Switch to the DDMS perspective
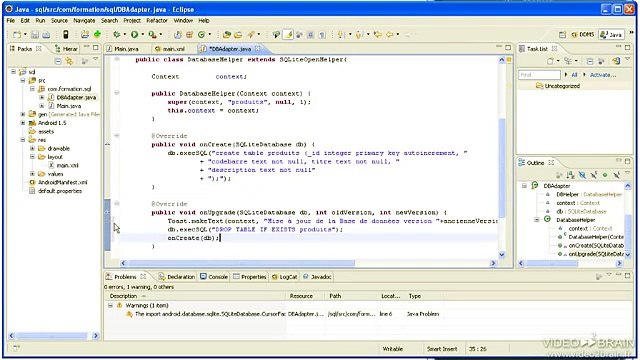Screen dimensions: 640x360 pyautogui.click(x=583, y=35)
